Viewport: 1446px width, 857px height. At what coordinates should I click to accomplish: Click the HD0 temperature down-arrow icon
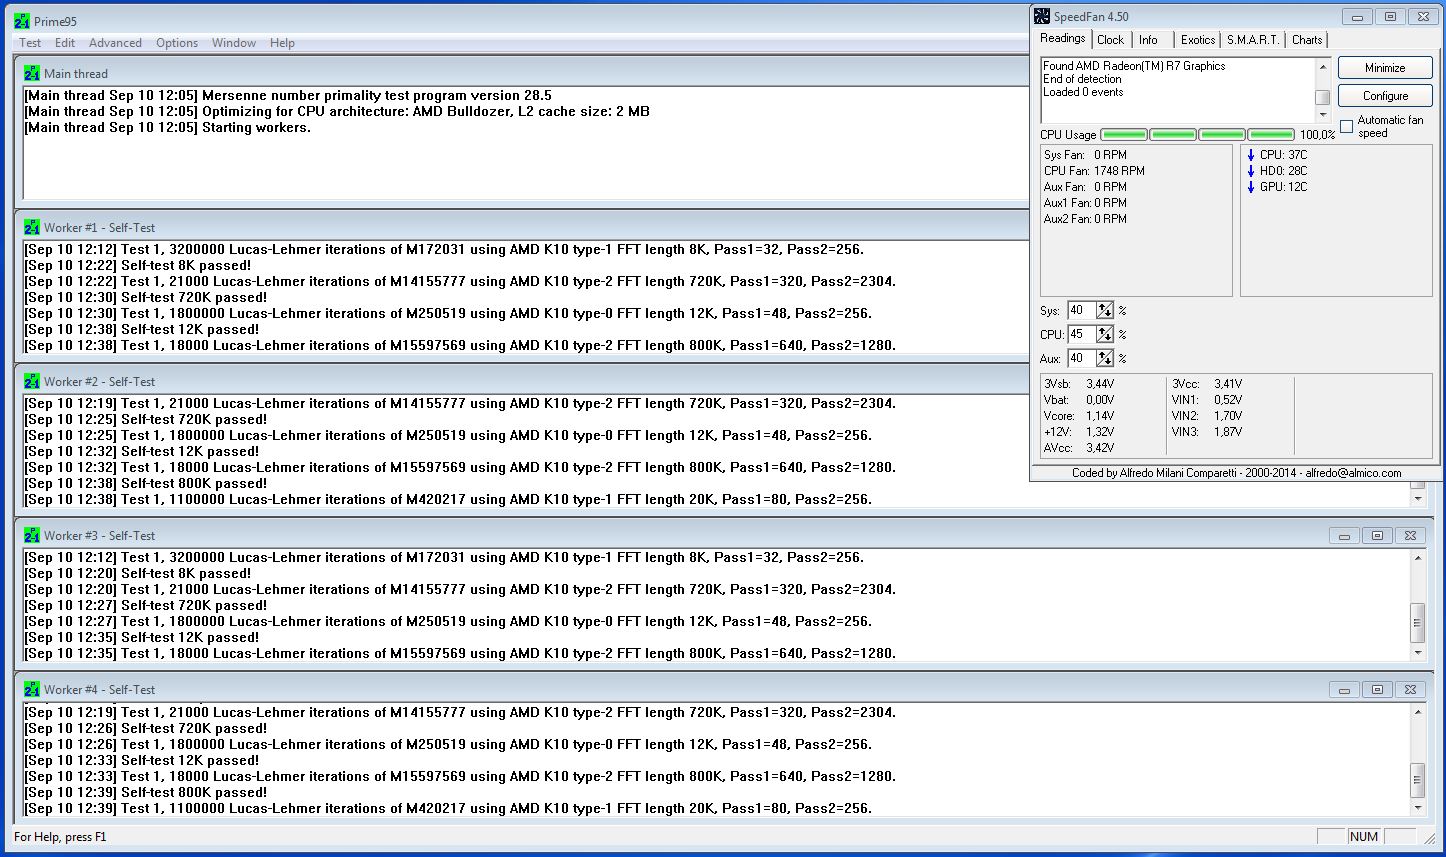tap(1251, 171)
